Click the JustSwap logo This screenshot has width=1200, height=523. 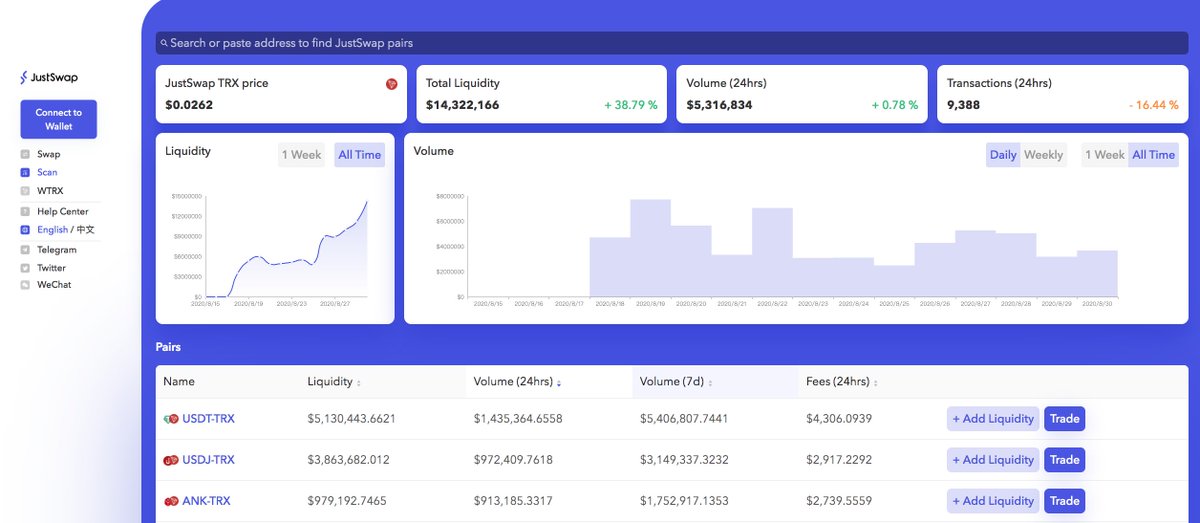tap(49, 77)
